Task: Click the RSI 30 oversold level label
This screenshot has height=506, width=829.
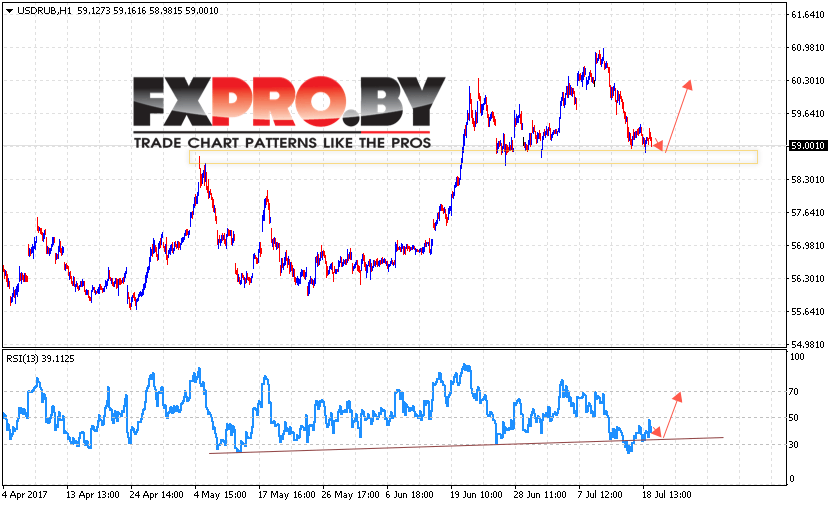Action: 794,445
